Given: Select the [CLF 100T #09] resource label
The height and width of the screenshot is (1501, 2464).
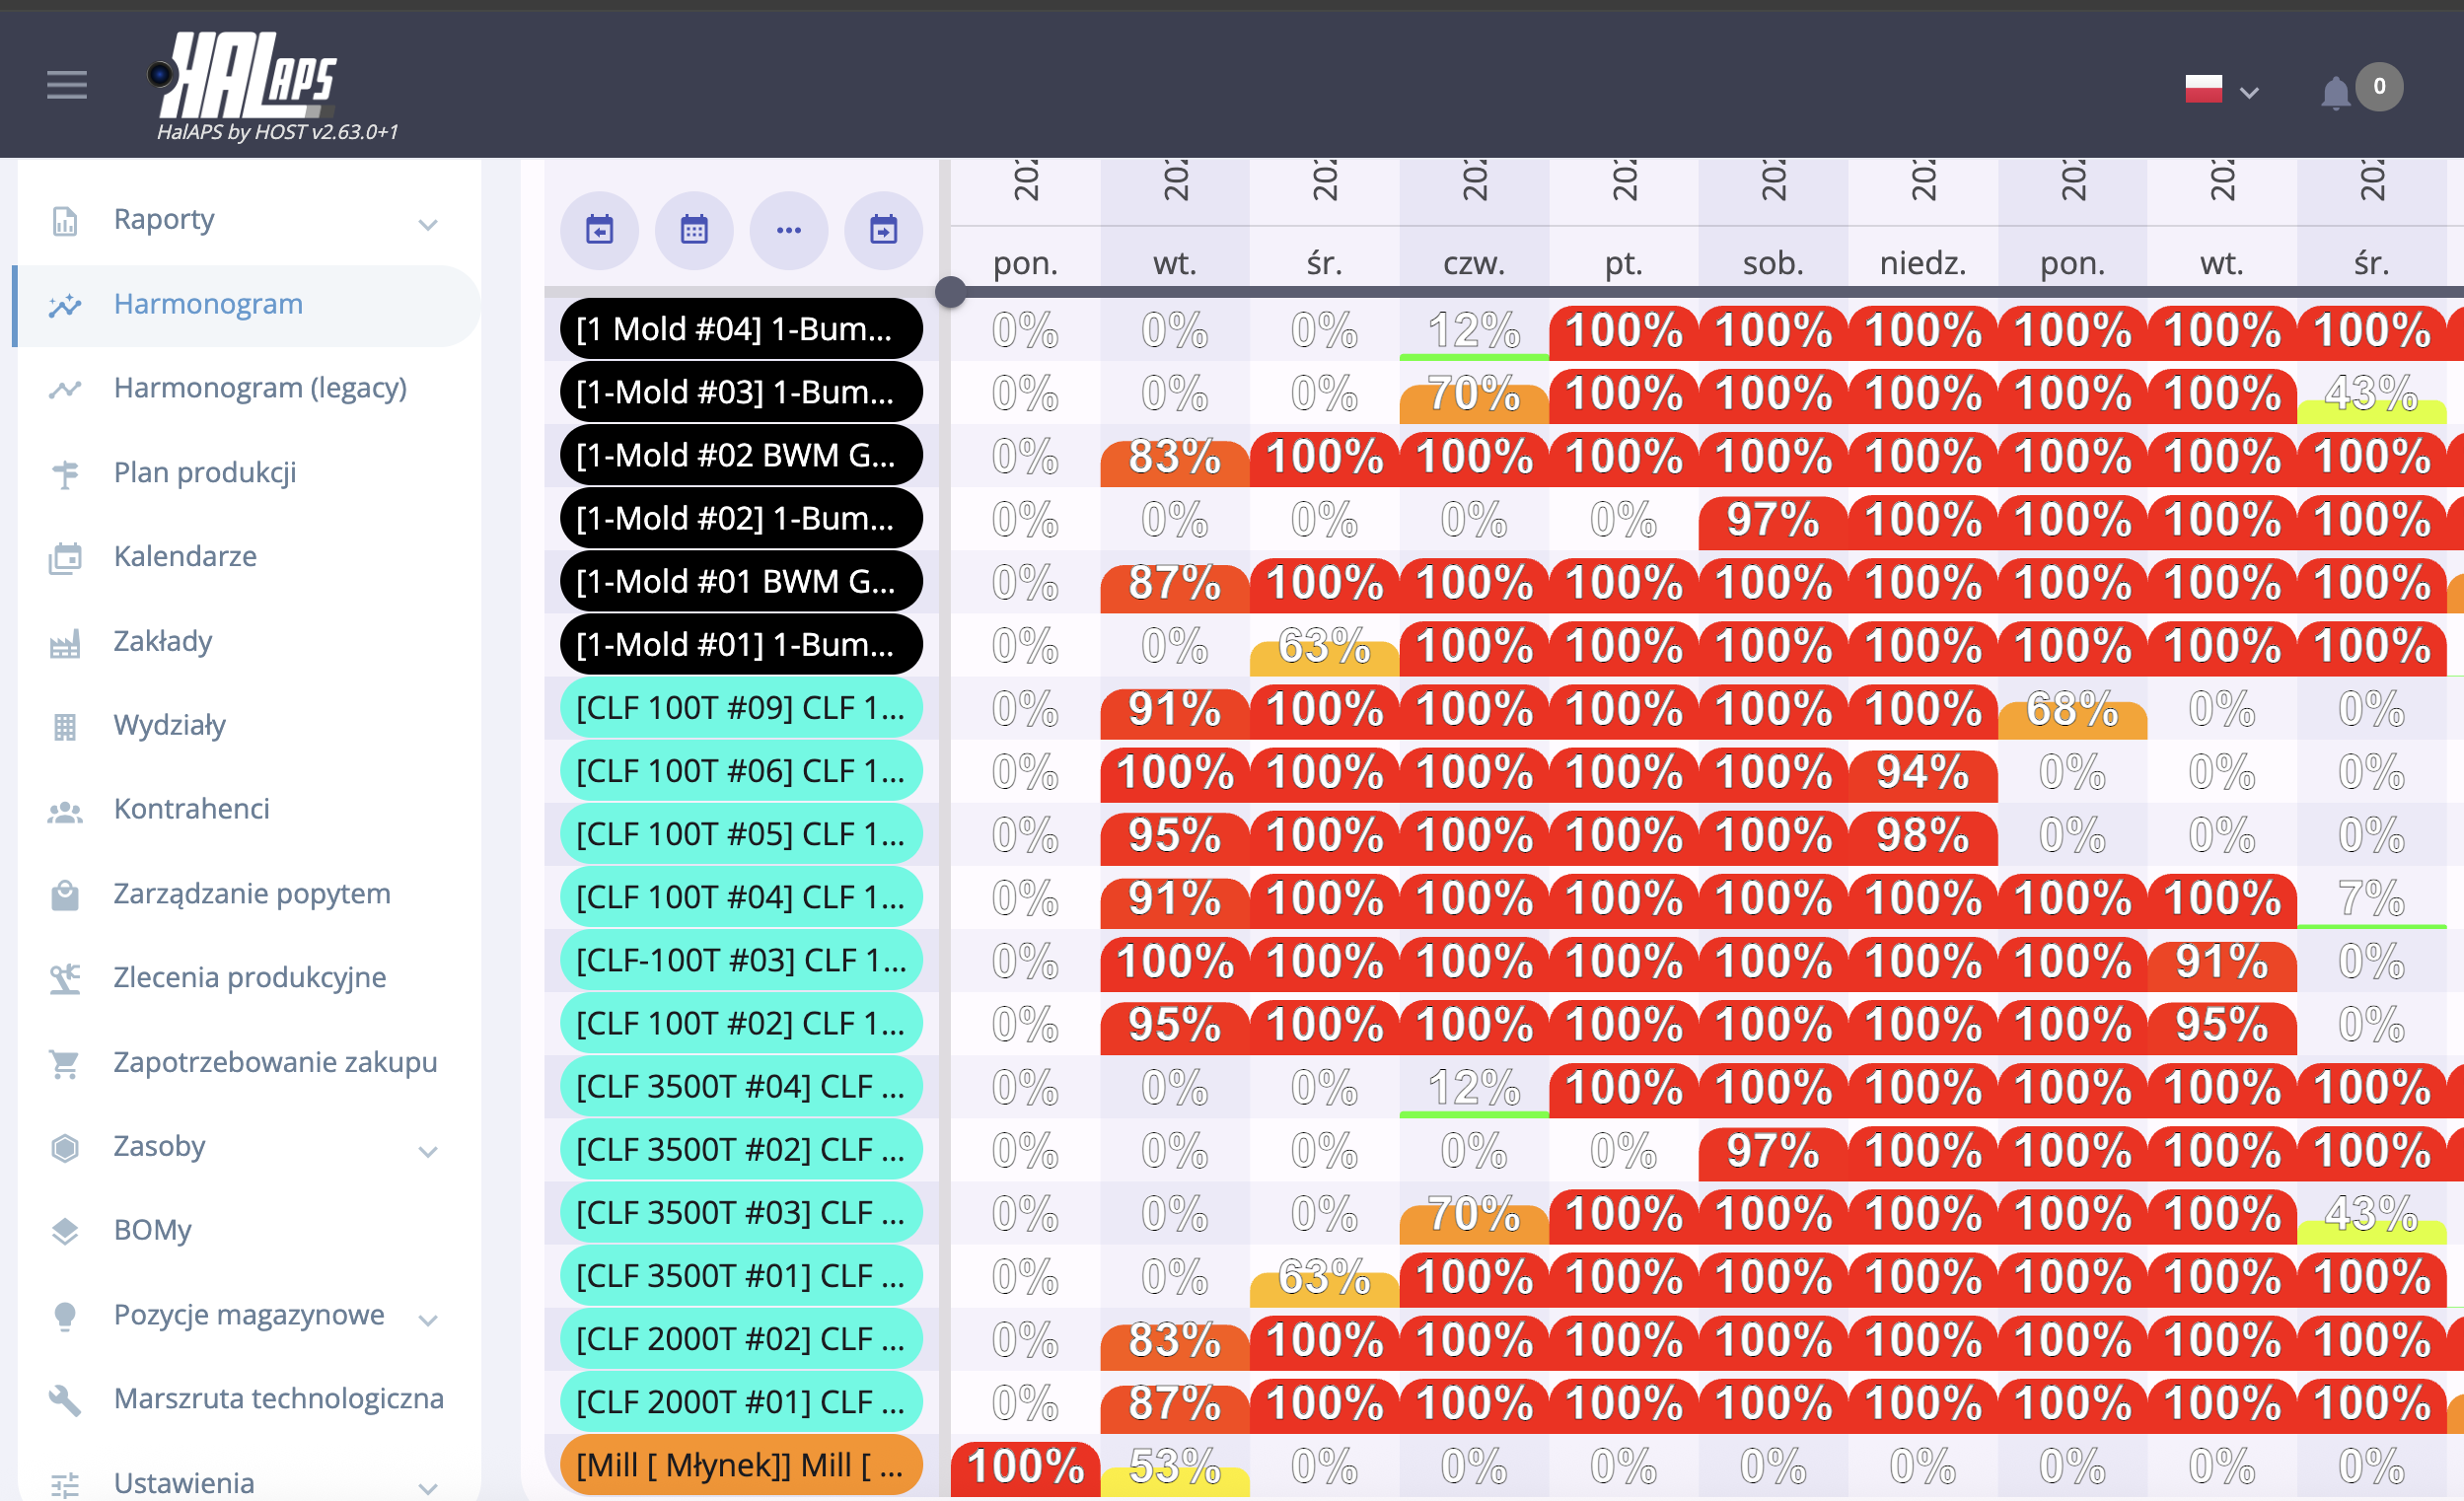Looking at the screenshot, I should coord(740,708).
